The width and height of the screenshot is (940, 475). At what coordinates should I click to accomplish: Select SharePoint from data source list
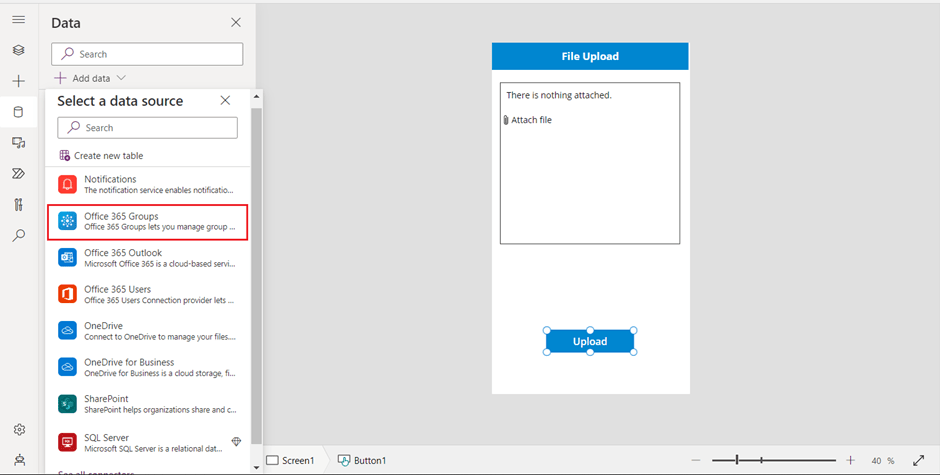(148, 404)
